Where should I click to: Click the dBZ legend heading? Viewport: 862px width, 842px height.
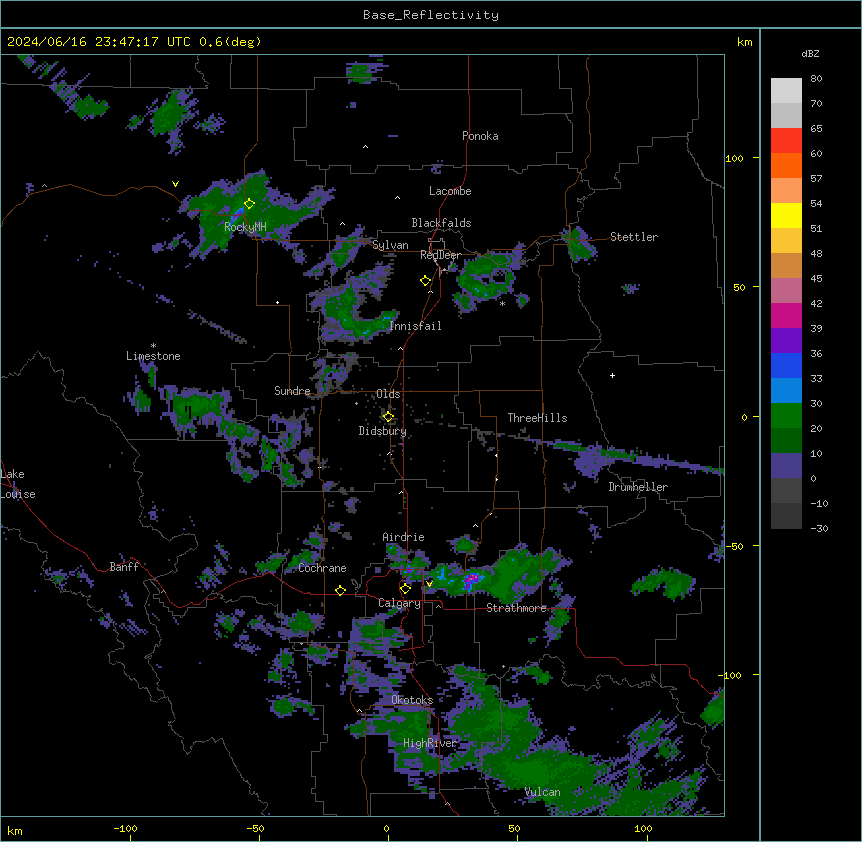pyautogui.click(x=810, y=53)
